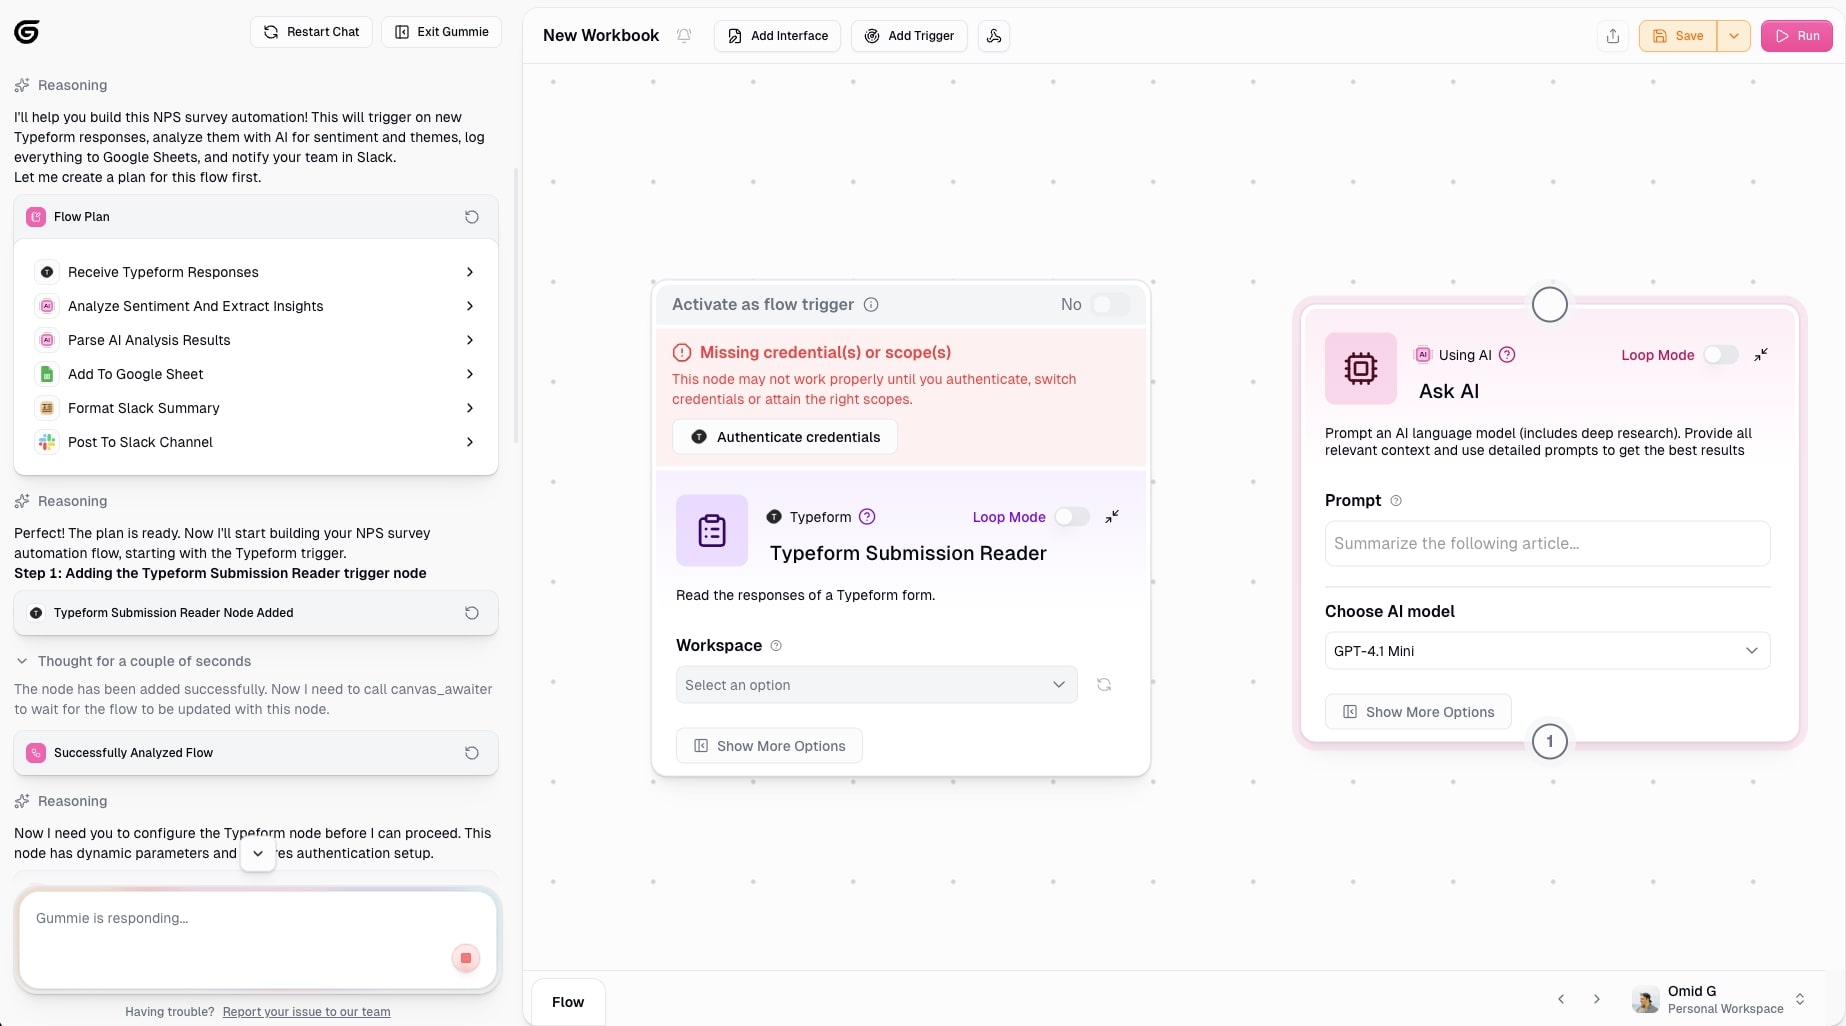Switch to the Flow tab
The width and height of the screenshot is (1846, 1026).
(568, 1002)
